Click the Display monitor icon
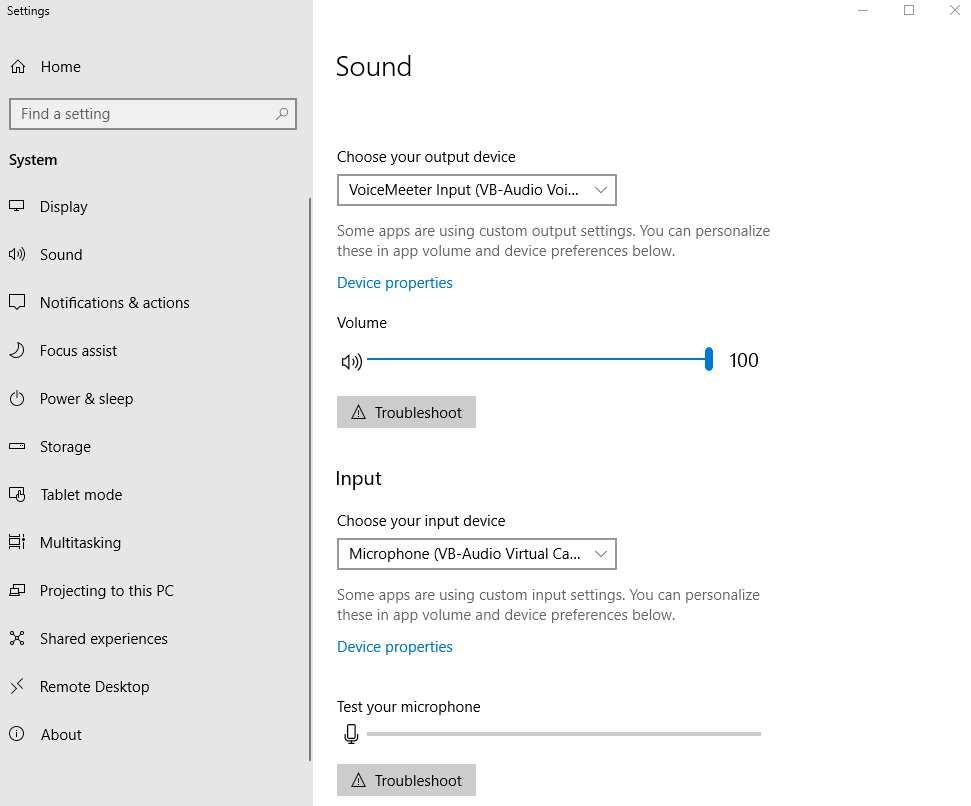The width and height of the screenshot is (971, 806). 17,207
